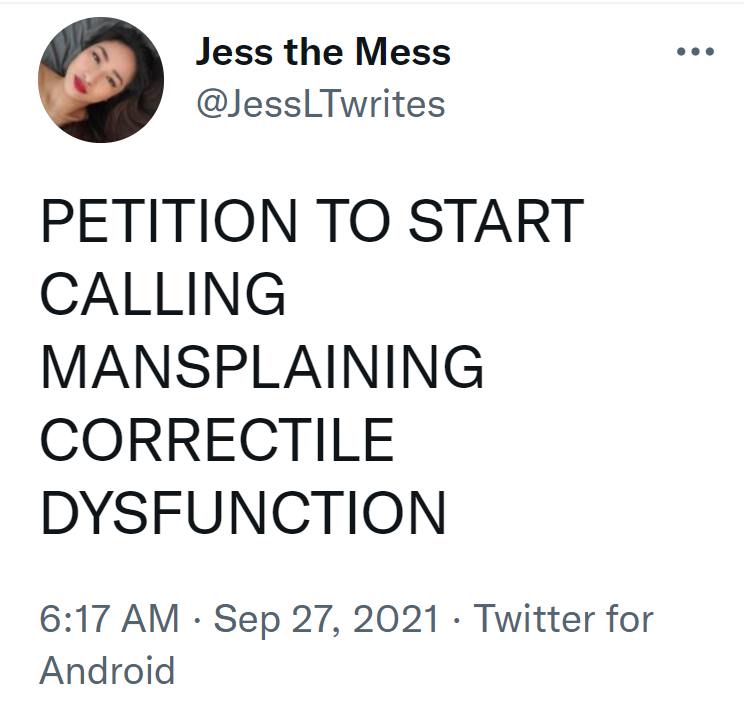Click the AM label in the timestamp
Image resolution: width=744 pixels, height=705 pixels.
pyautogui.click(x=151, y=619)
